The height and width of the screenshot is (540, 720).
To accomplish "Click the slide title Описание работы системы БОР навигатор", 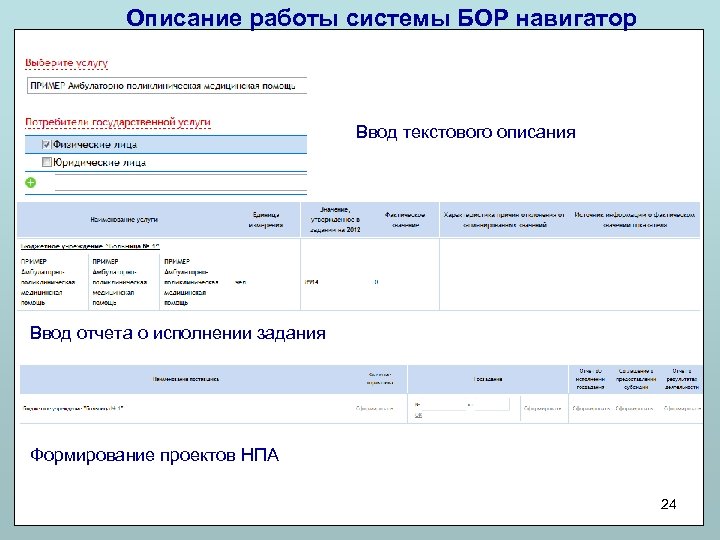I will point(381,18).
